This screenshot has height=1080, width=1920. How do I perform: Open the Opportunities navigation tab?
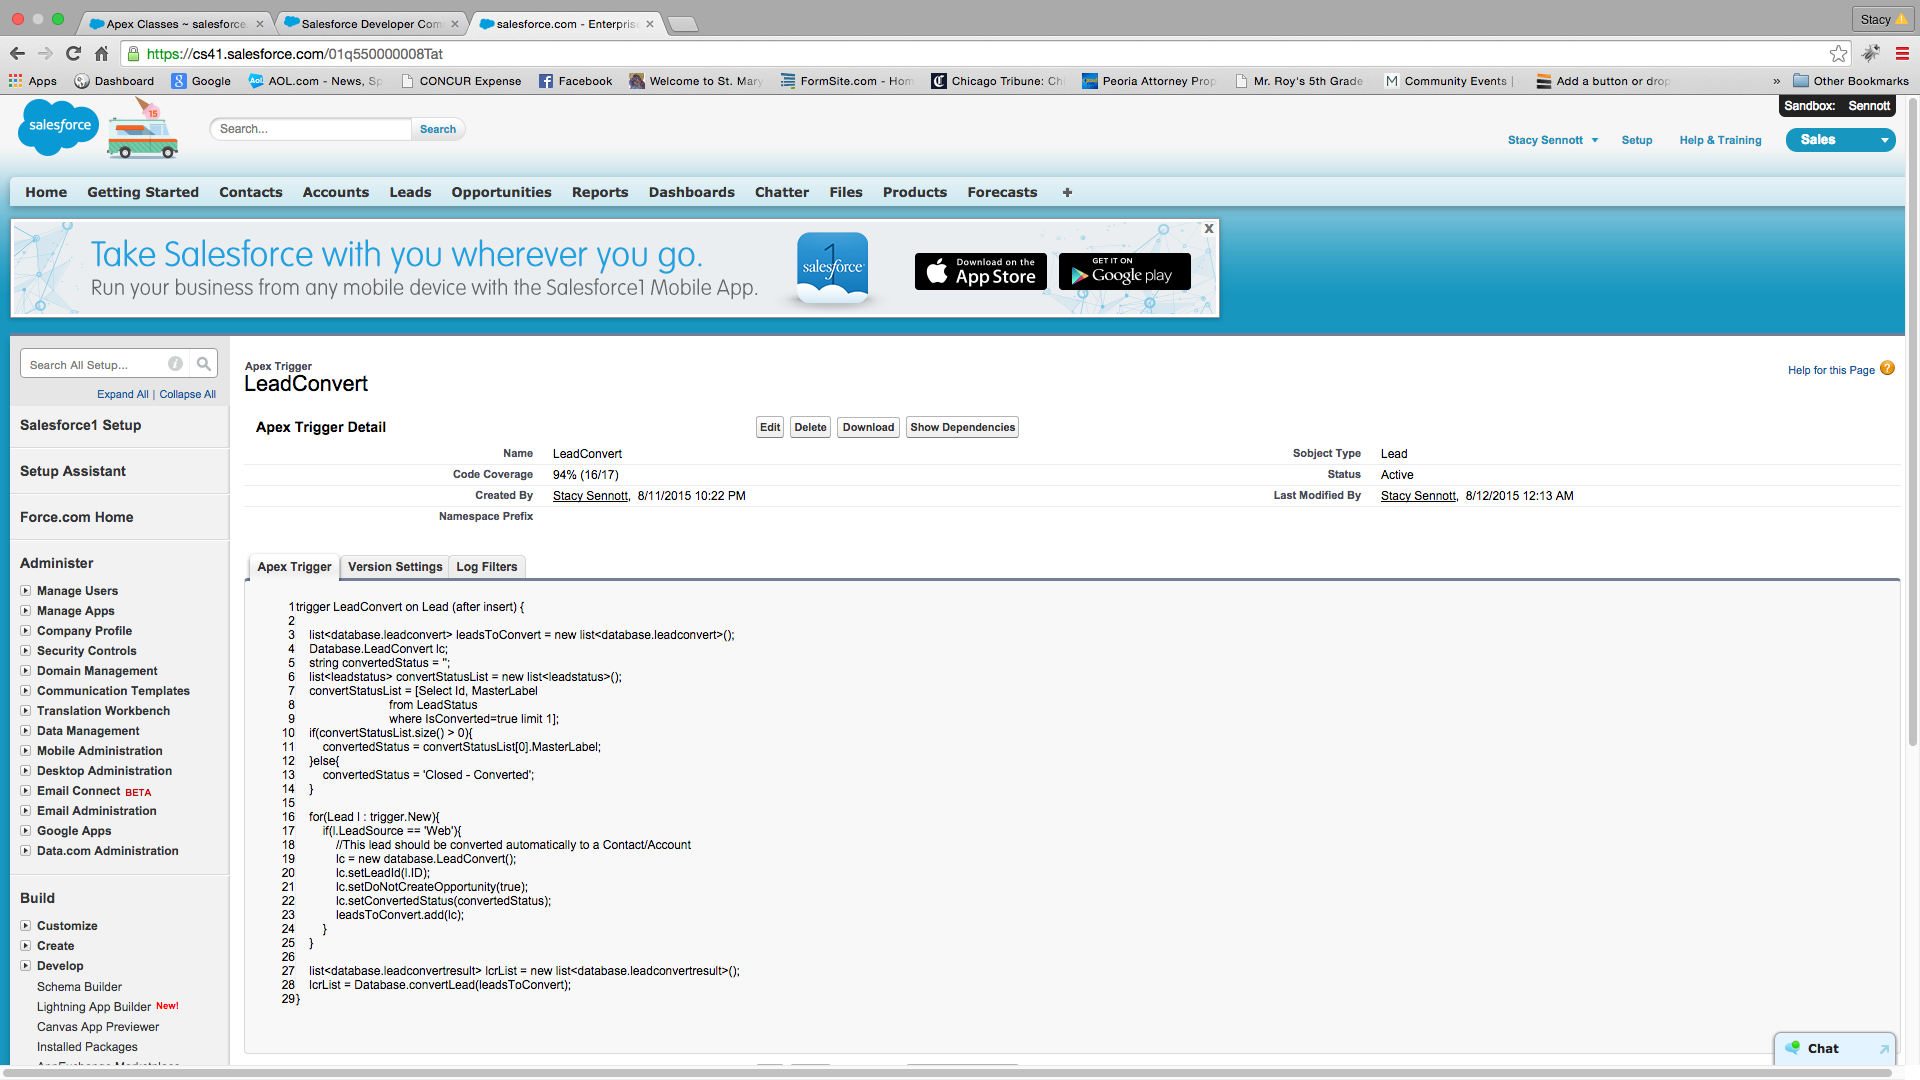pyautogui.click(x=501, y=192)
